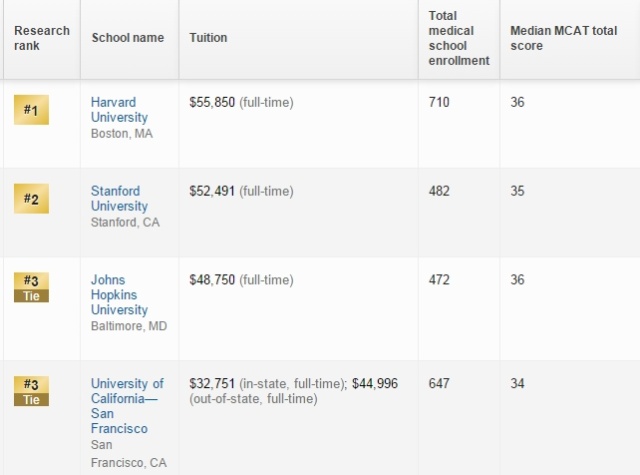This screenshot has height=475, width=640.
Task: Click Stanford's median MCAT score 35
Action: (517, 191)
